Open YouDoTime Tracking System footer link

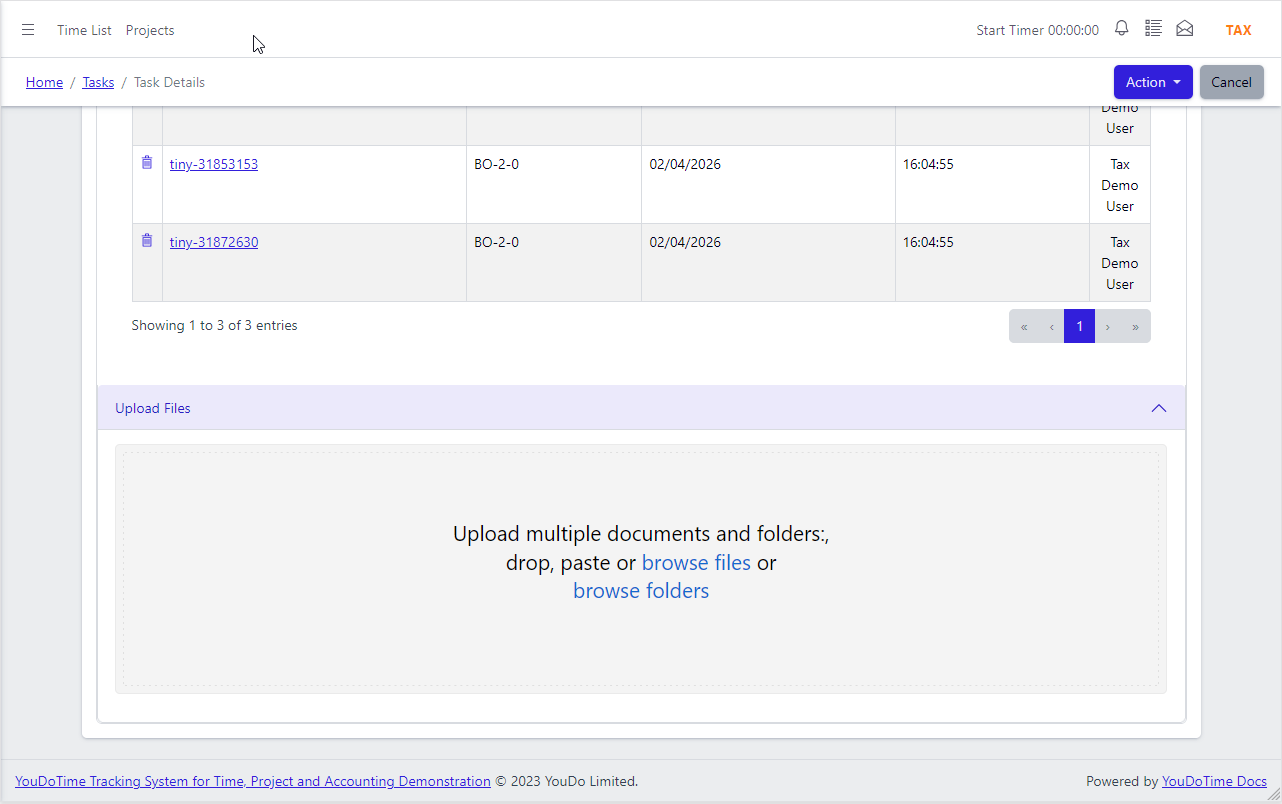coord(253,781)
